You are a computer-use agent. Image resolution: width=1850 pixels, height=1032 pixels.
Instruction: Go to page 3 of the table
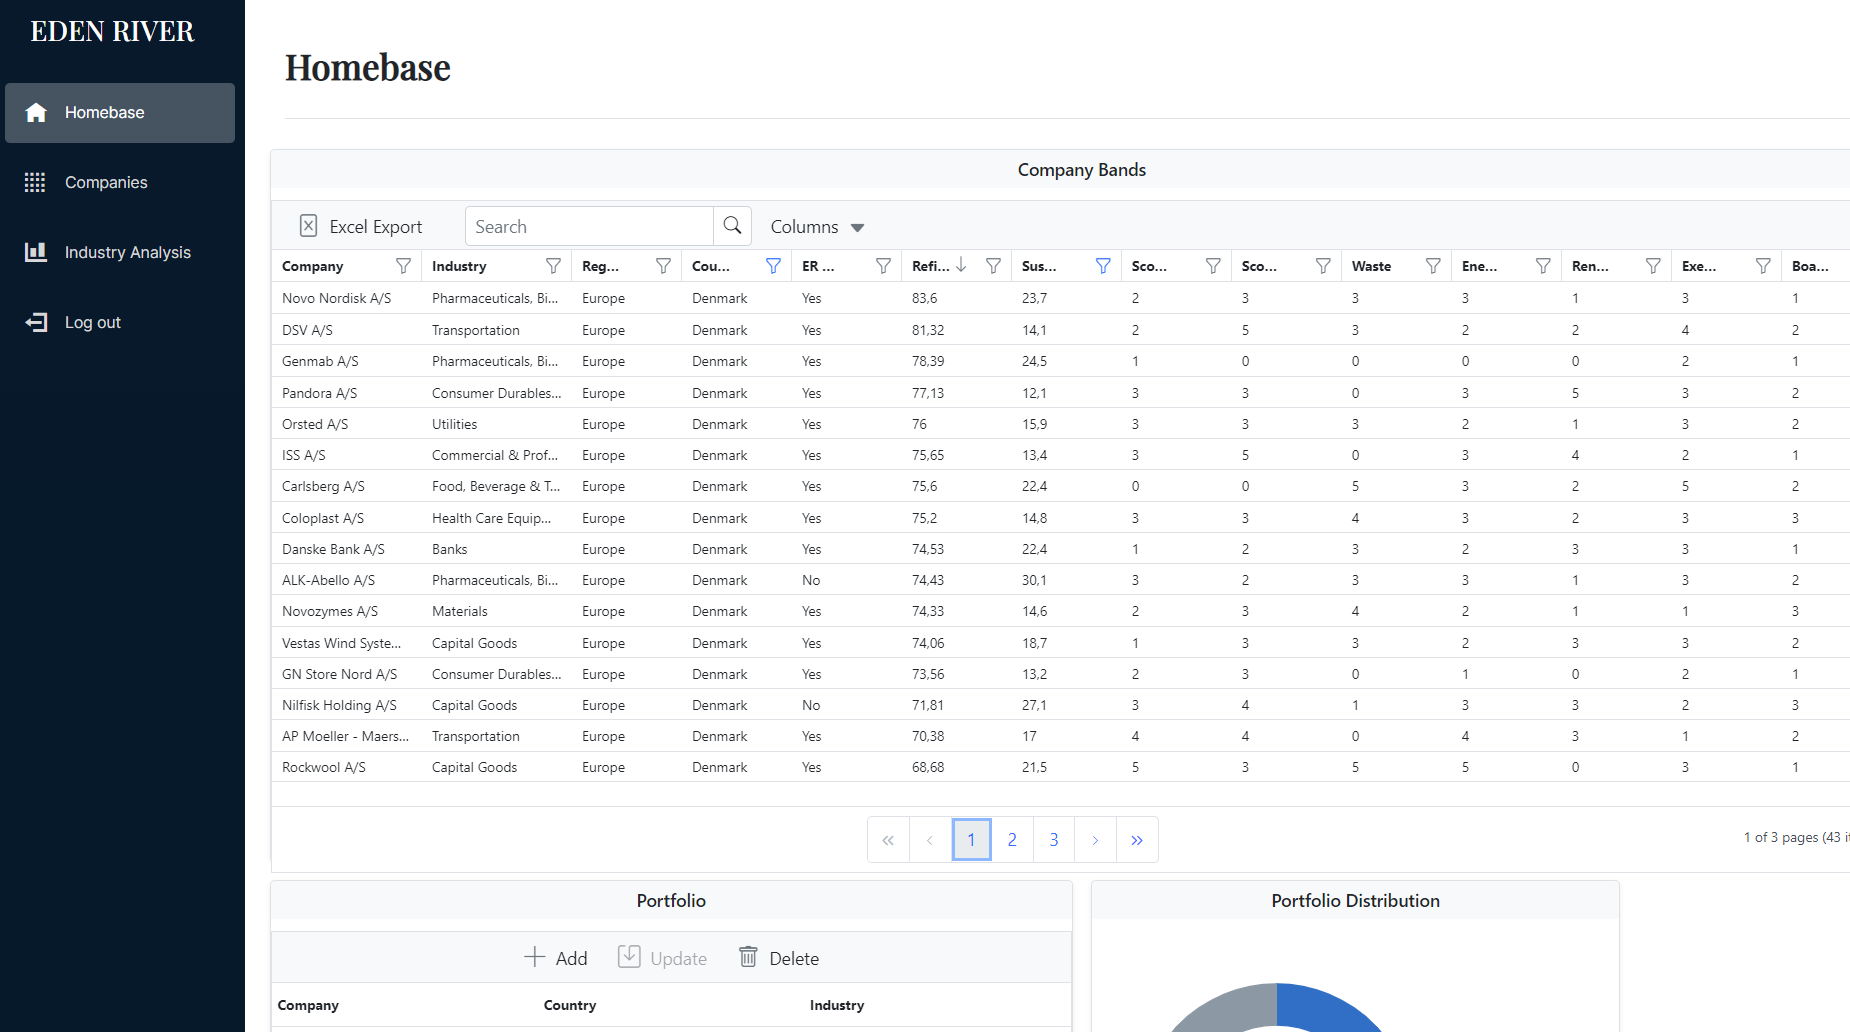(x=1054, y=840)
